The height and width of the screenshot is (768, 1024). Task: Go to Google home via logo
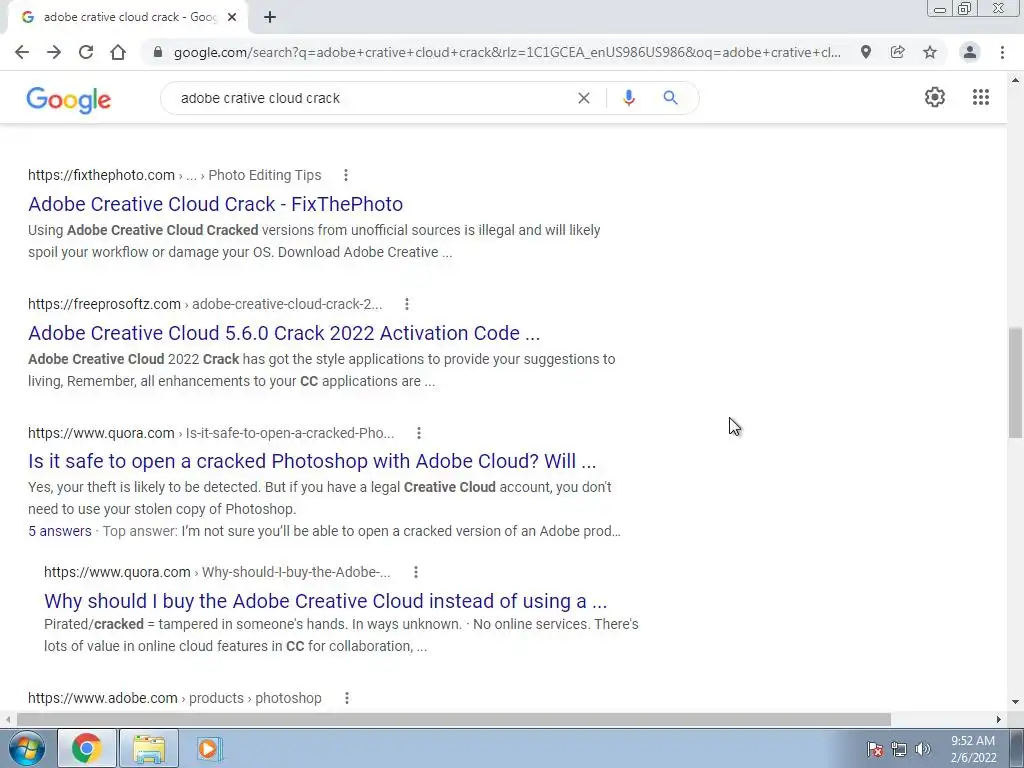tap(69, 99)
